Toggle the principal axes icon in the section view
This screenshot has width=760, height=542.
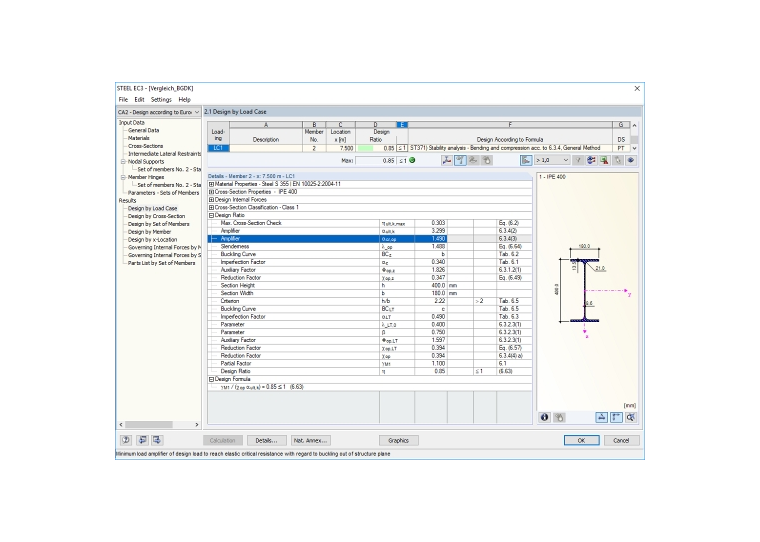pos(616,417)
